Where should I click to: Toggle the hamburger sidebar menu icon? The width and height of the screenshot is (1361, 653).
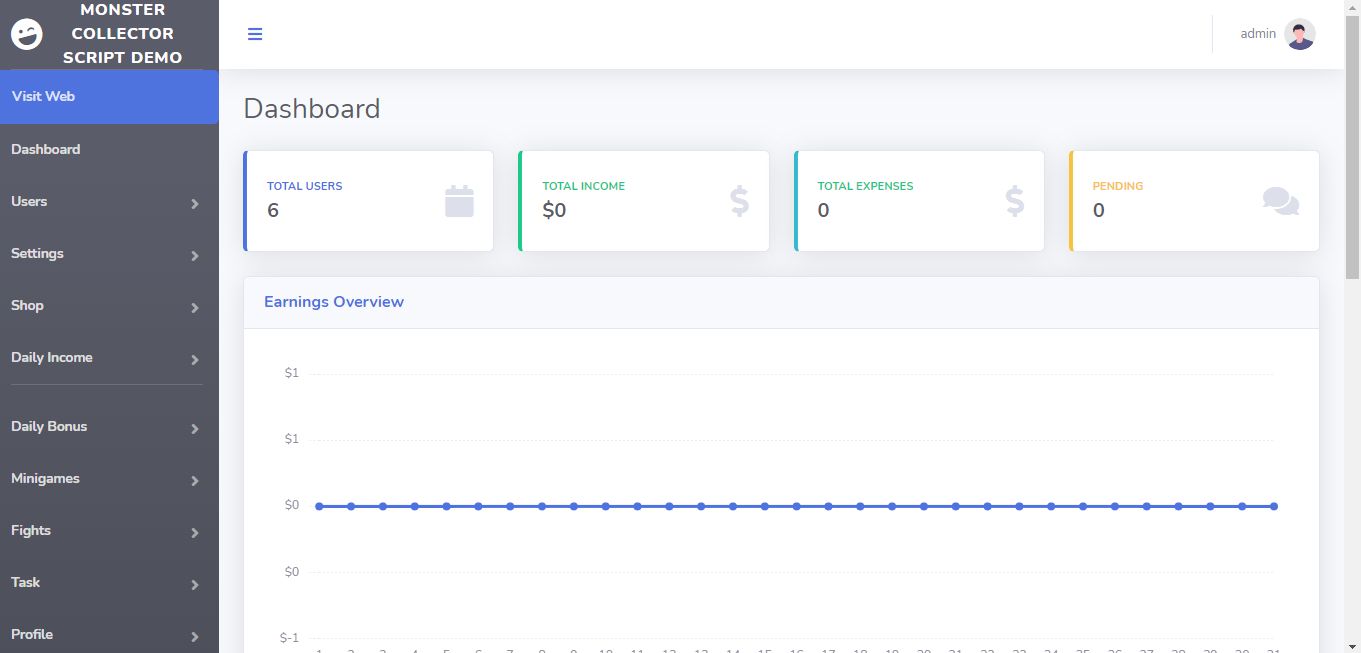255,34
